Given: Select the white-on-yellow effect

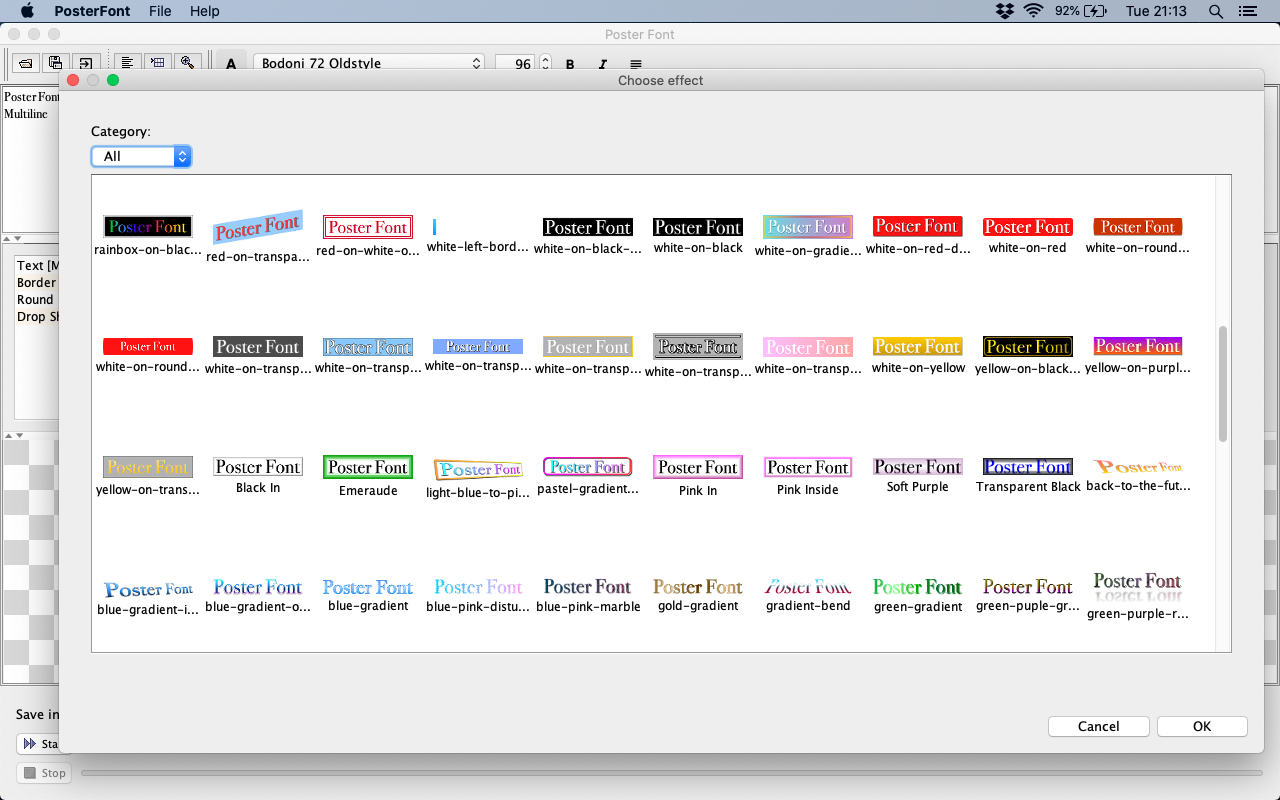Looking at the screenshot, I should point(918,346).
